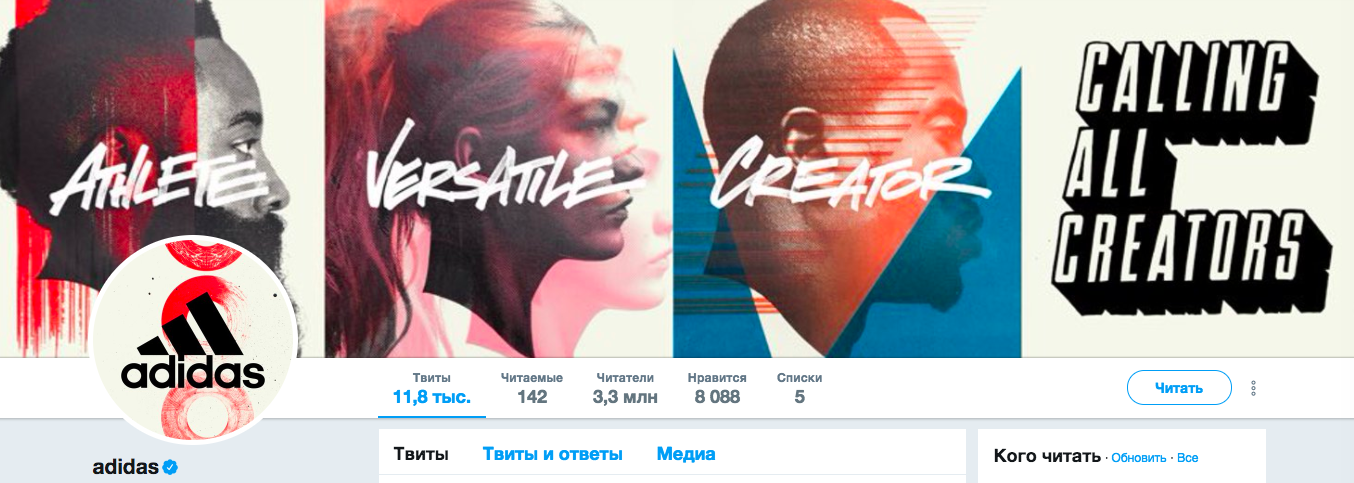The width and height of the screenshot is (1354, 483).
Task: Open the Твиты count 11,8 тыс. stat
Action: (431, 388)
